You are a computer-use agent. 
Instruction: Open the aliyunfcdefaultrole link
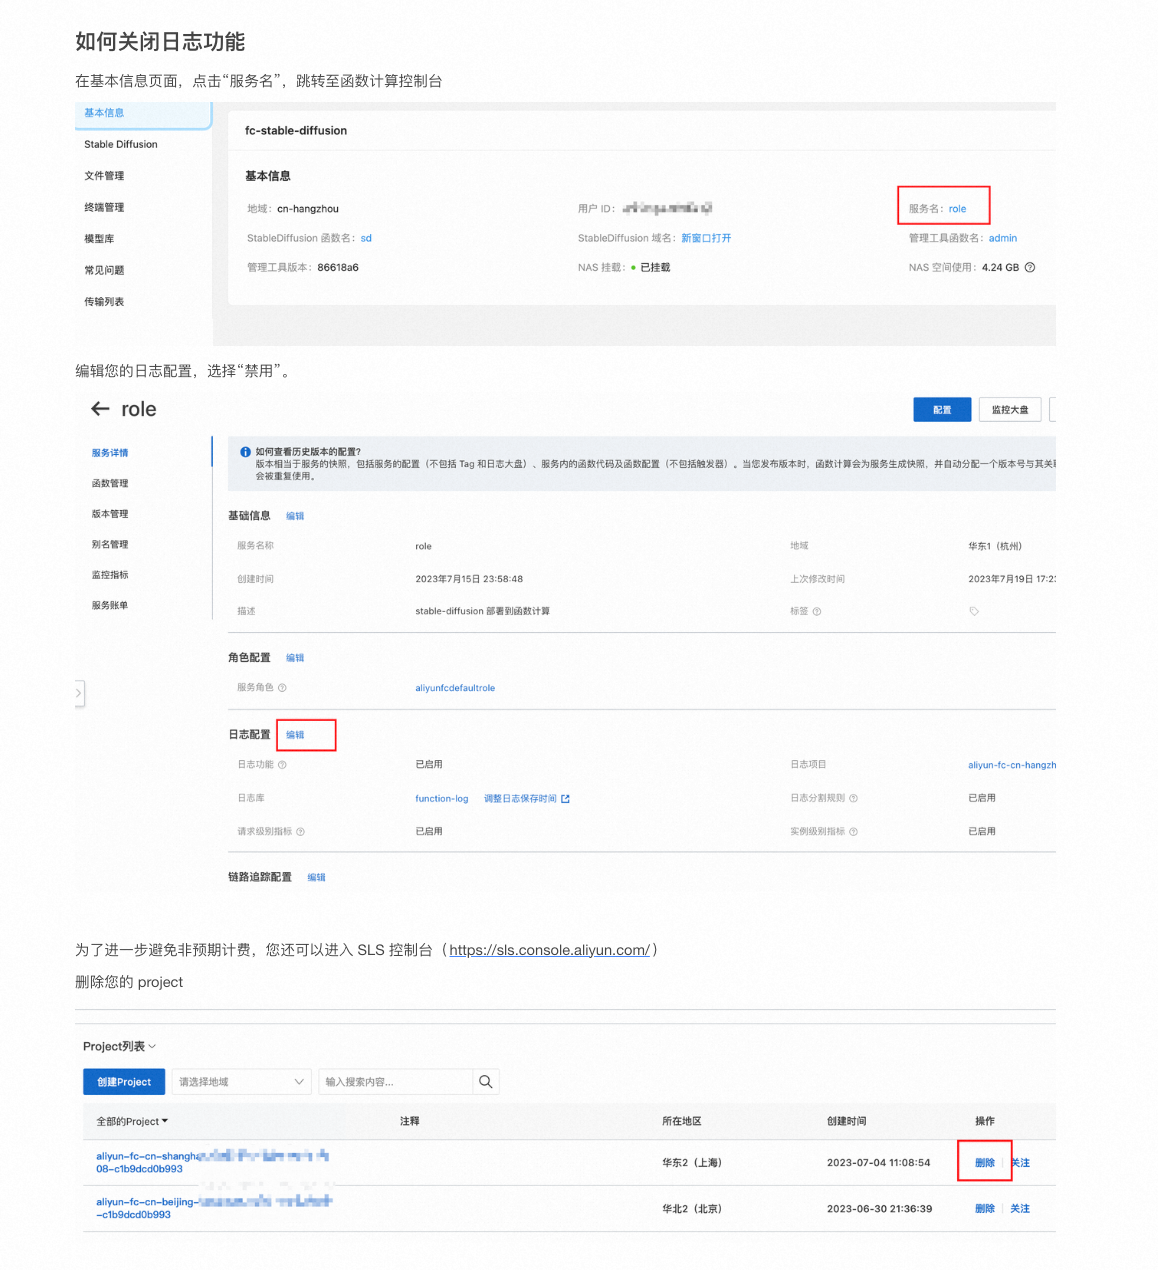(455, 688)
